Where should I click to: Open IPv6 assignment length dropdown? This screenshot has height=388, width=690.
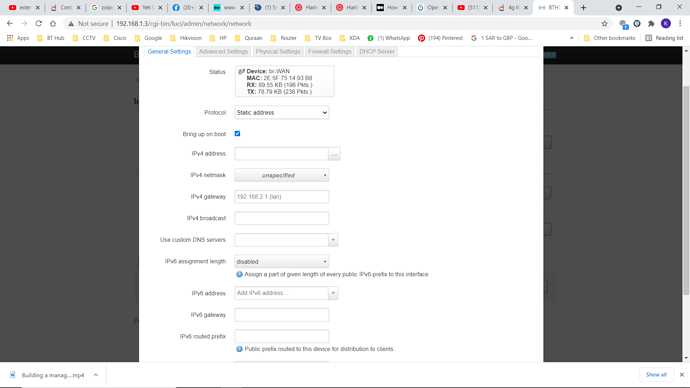coord(282,262)
